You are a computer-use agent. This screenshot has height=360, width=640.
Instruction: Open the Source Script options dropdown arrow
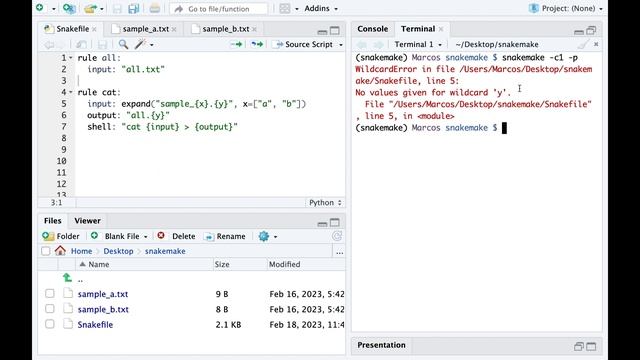click(340, 45)
